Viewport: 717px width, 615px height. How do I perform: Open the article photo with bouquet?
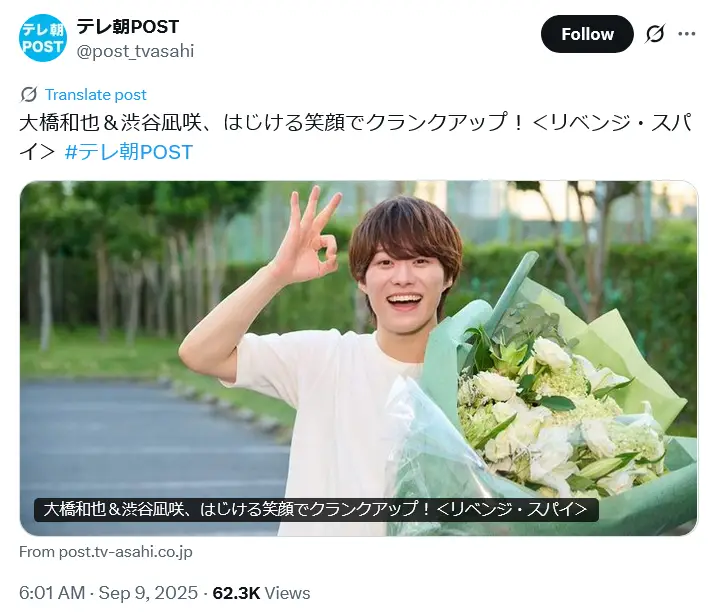click(x=358, y=358)
